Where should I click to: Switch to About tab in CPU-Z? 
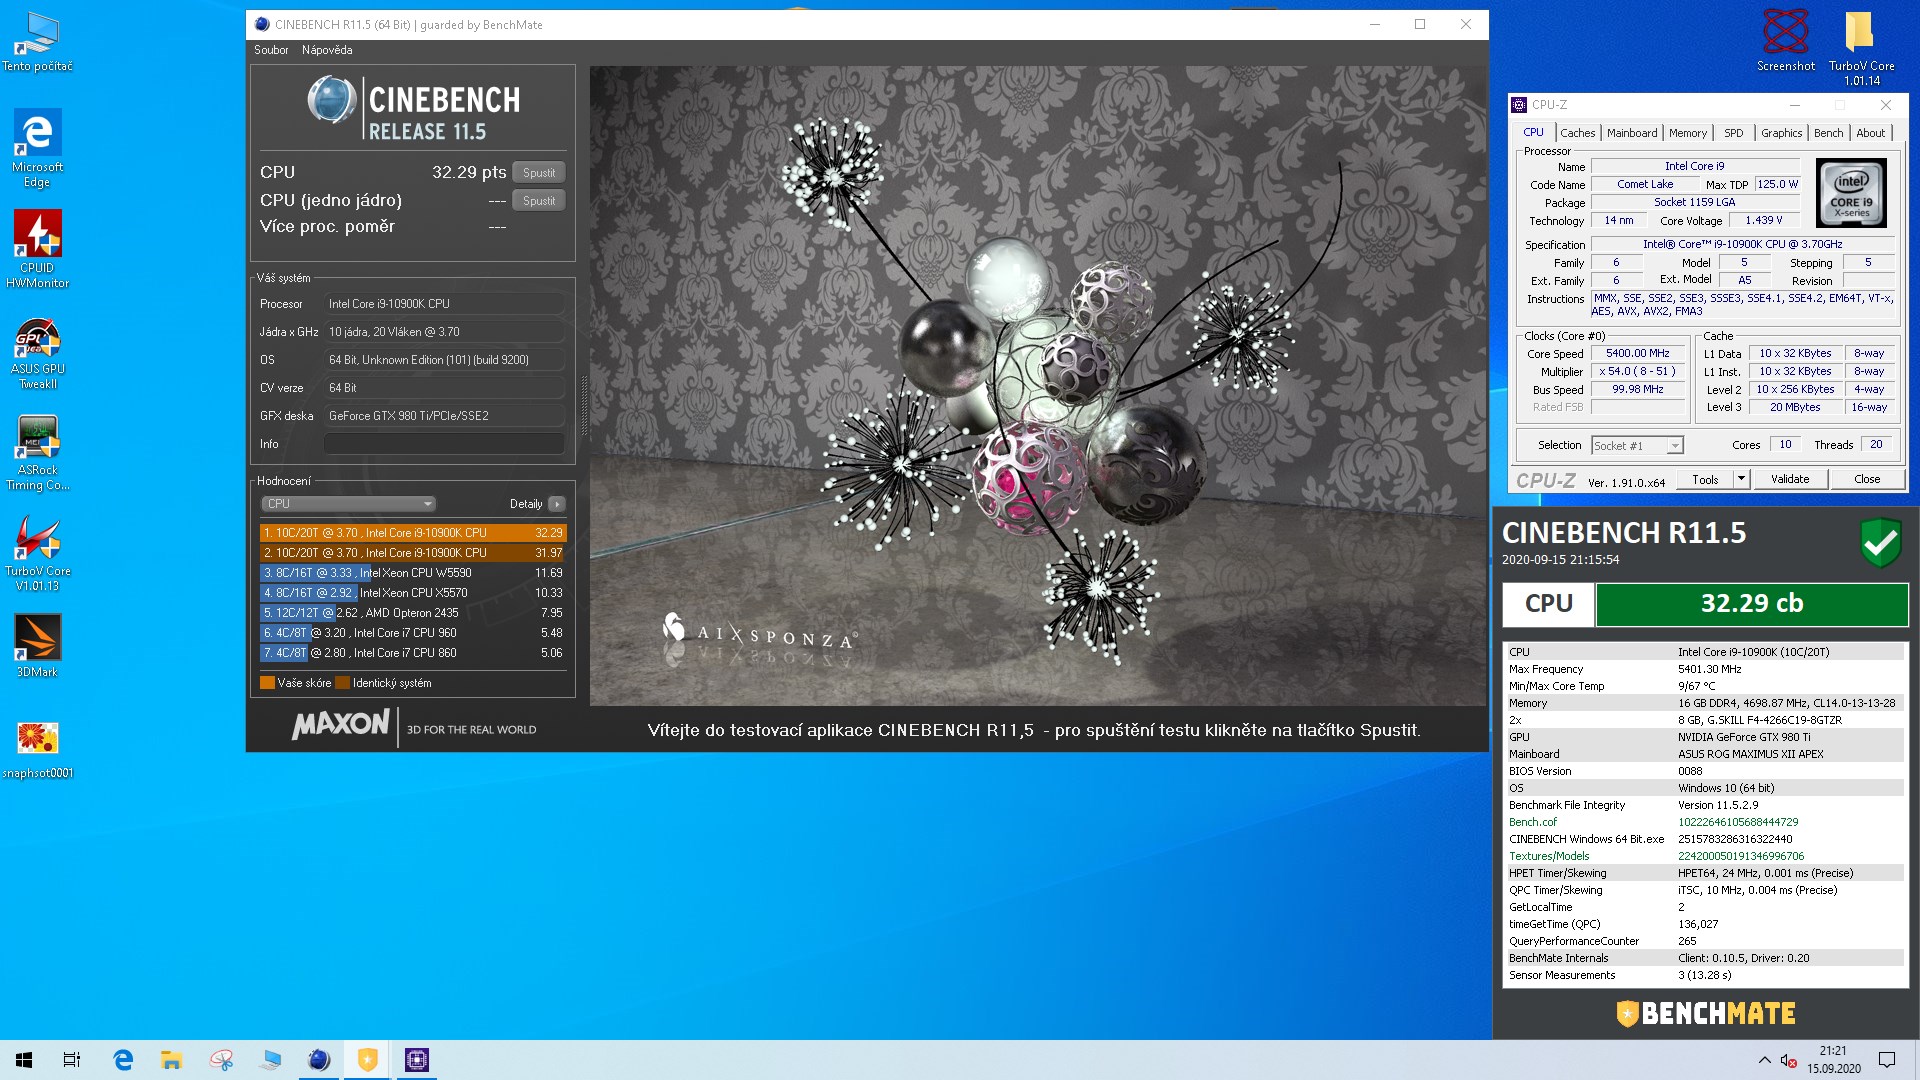click(1870, 133)
